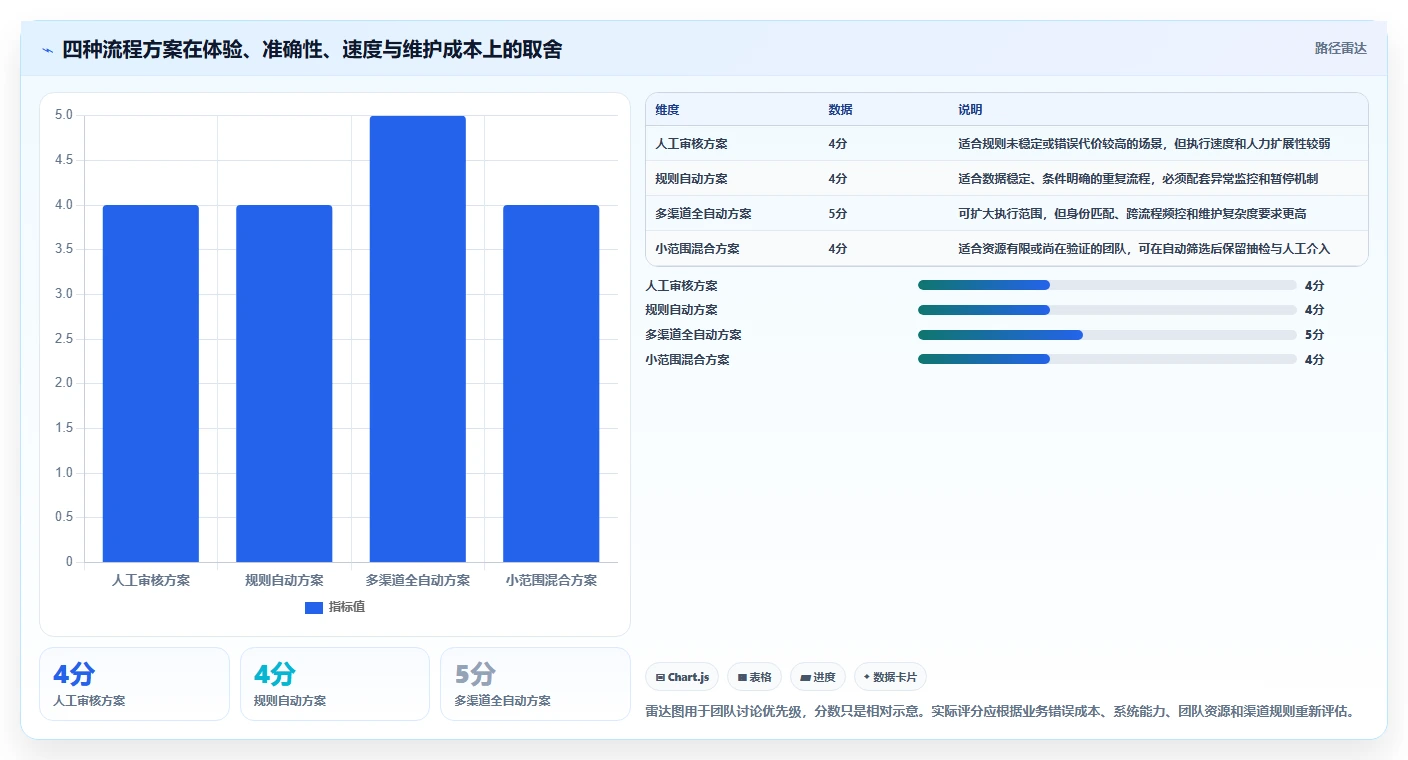Click the 路径雷达 label in the header
Screen dimensions: 1408x760
point(1340,48)
